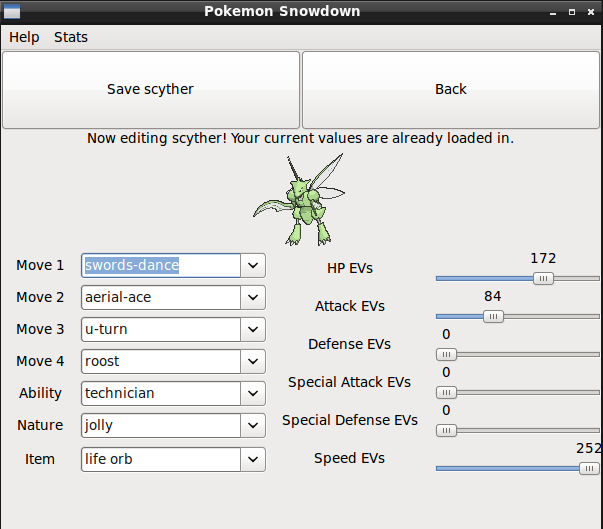Expand the Move 4 dropdown arrow
This screenshot has width=603, height=529.
point(253,361)
